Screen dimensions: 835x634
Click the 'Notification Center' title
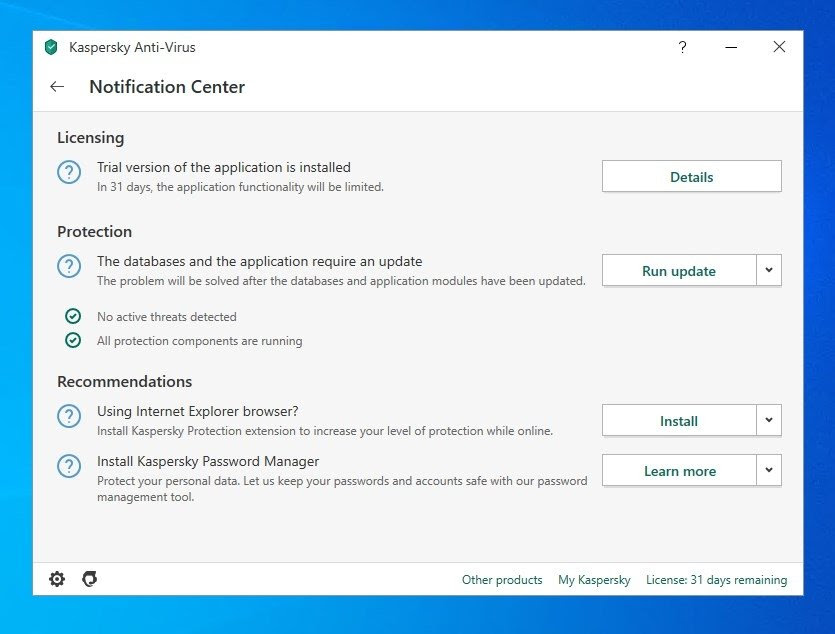[167, 87]
